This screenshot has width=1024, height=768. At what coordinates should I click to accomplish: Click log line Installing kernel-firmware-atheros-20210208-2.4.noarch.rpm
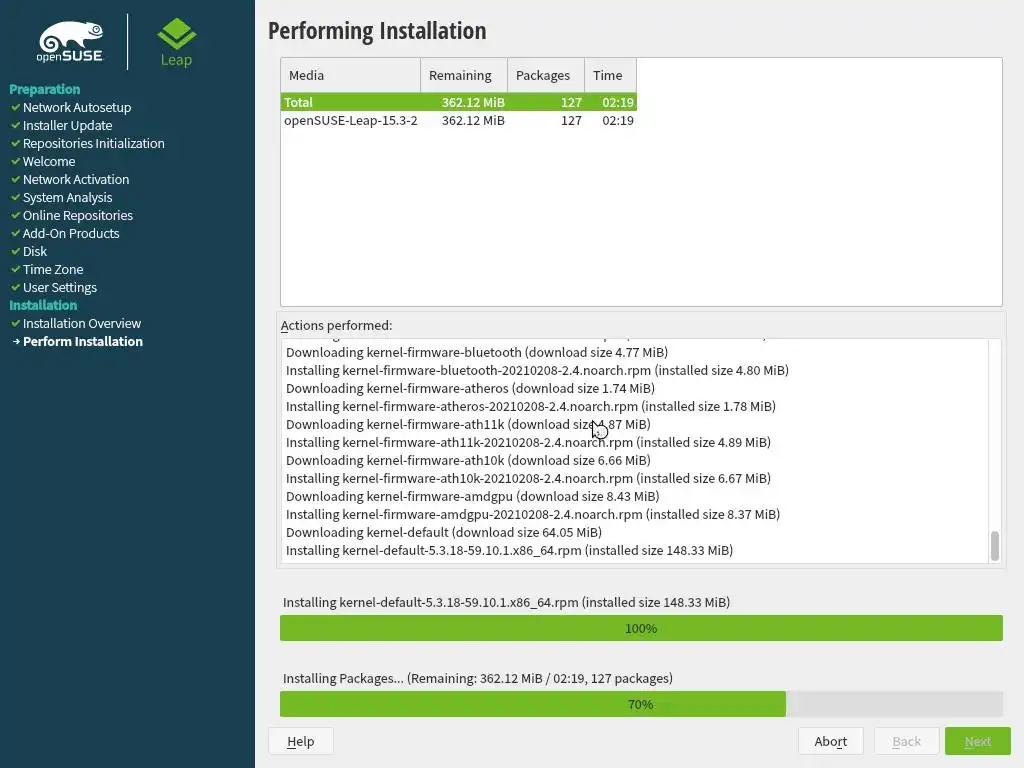531,406
